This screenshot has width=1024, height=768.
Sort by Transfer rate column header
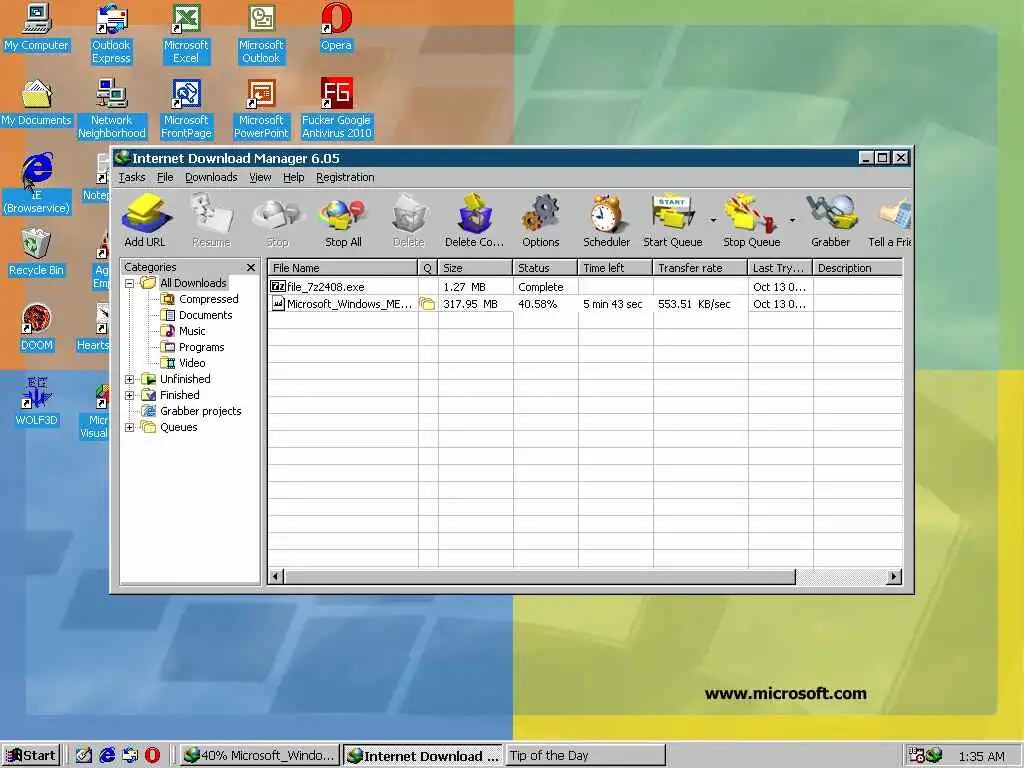point(700,268)
